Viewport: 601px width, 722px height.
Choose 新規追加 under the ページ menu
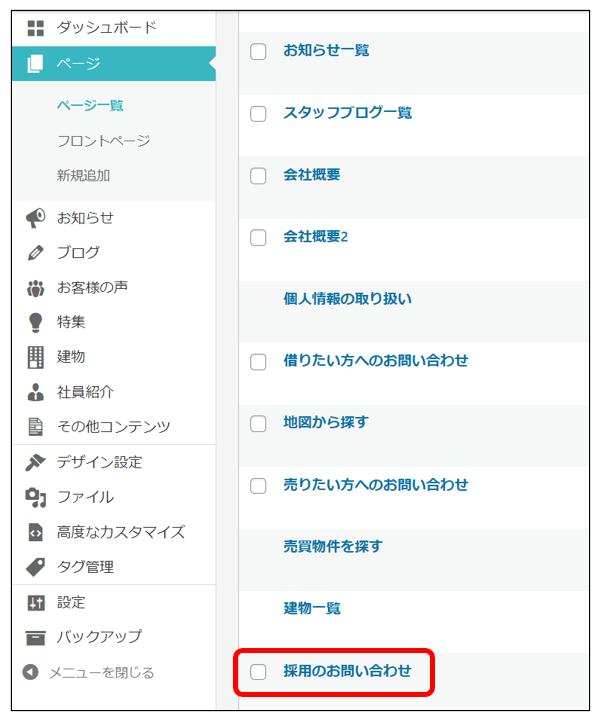[83, 176]
